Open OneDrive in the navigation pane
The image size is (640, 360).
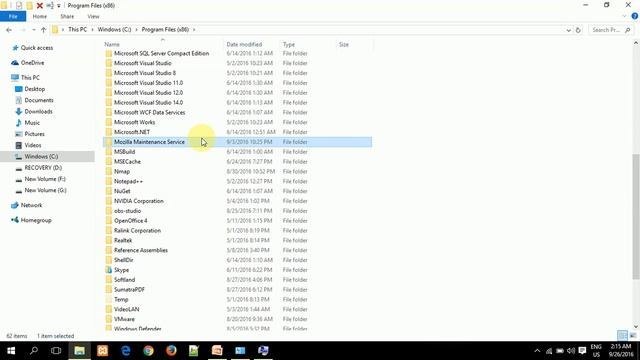pyautogui.click(x=32, y=63)
